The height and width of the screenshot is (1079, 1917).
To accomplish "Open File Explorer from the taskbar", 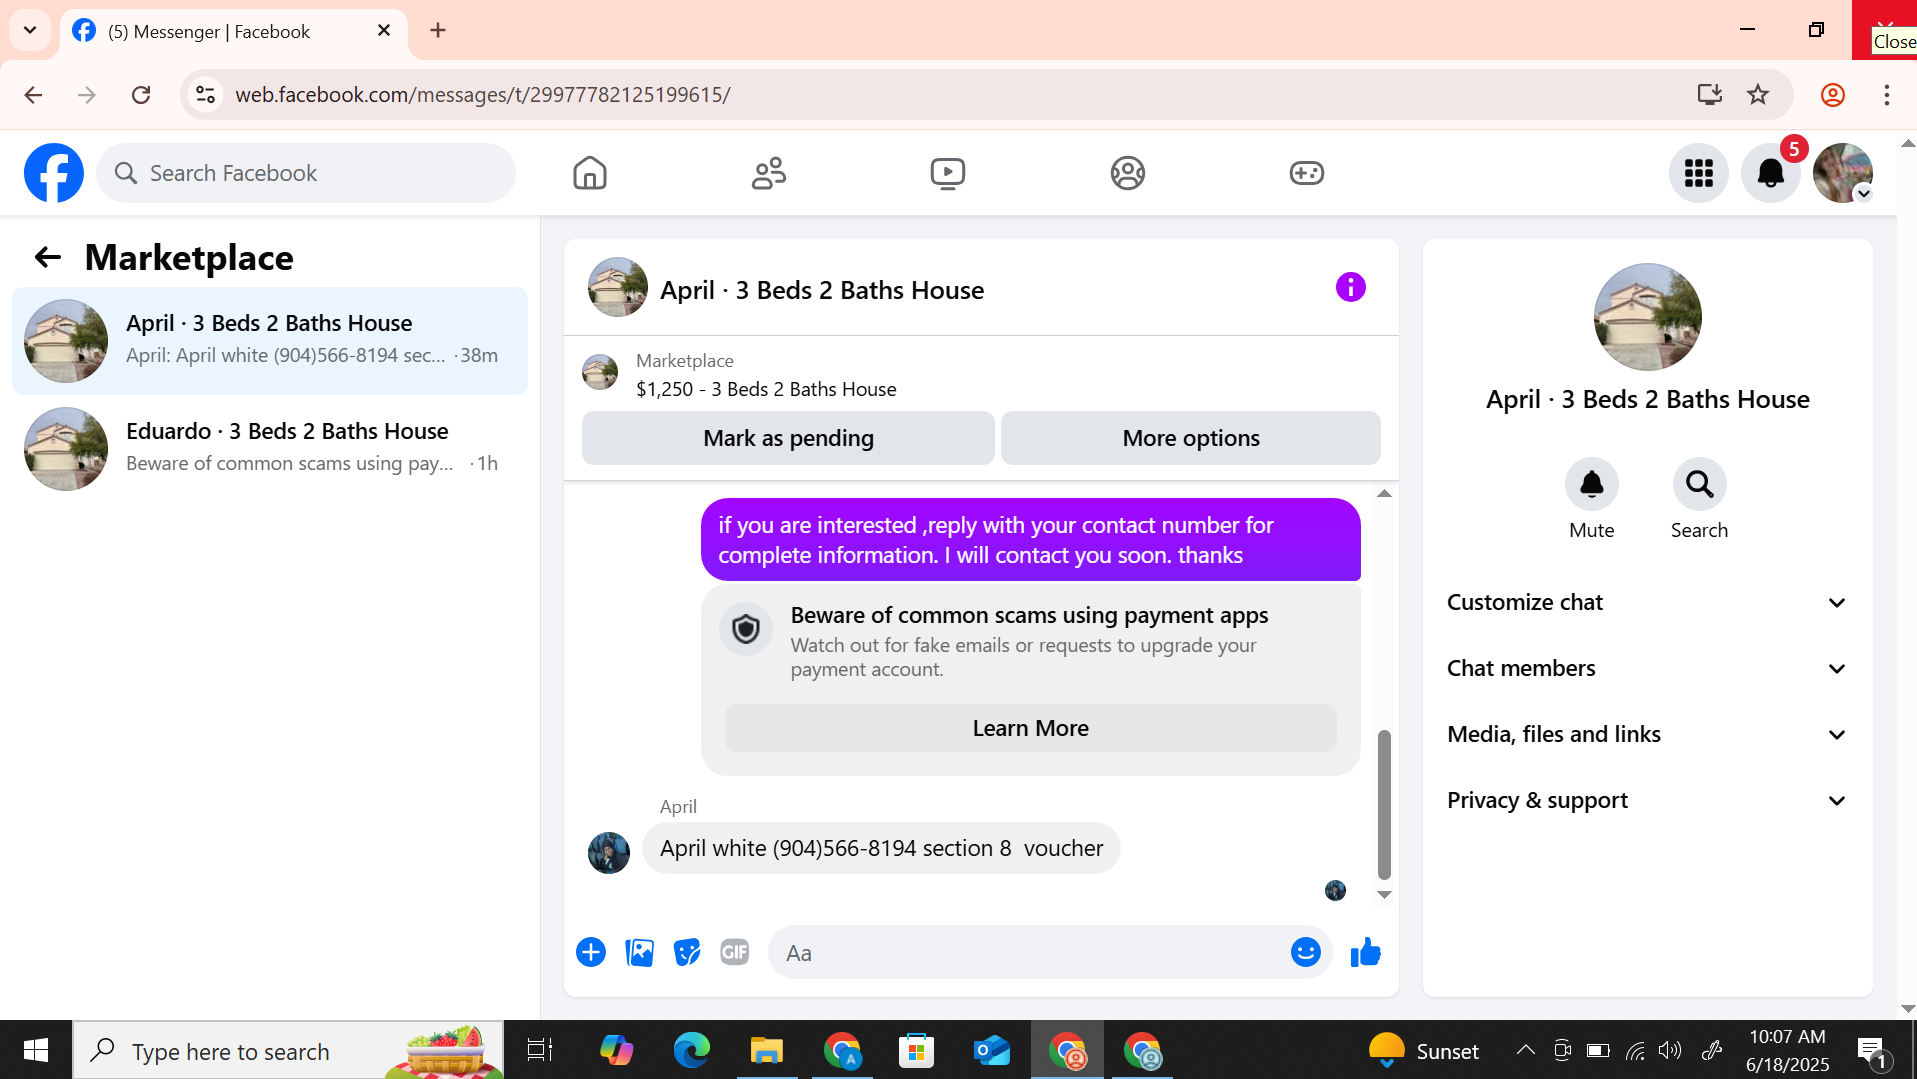I will coord(766,1050).
